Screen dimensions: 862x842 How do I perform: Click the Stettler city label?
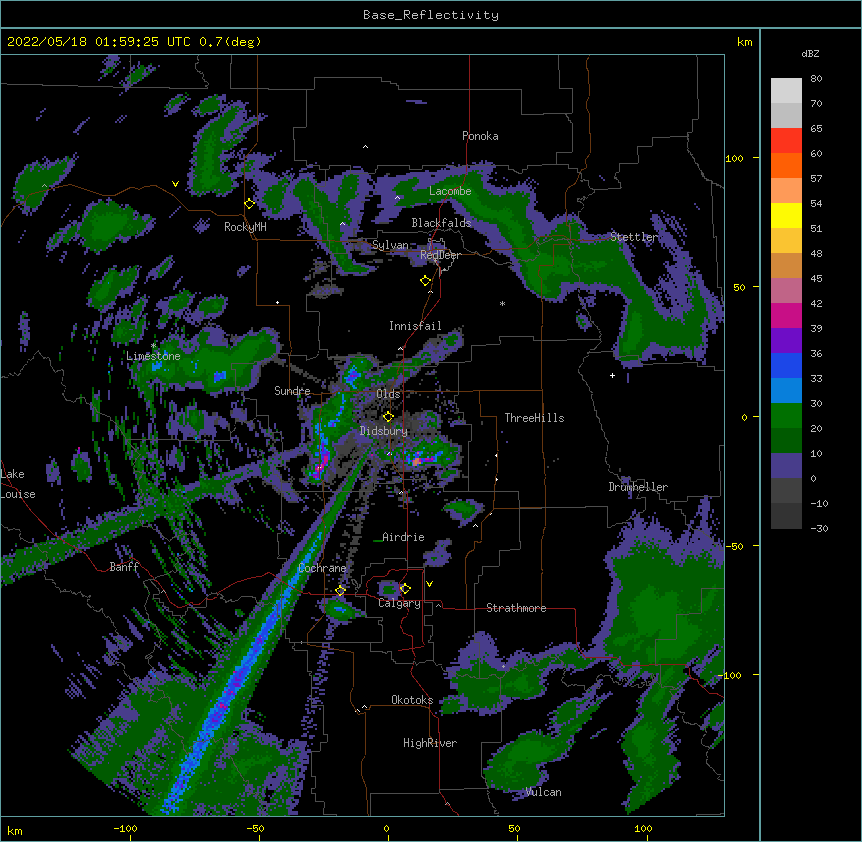click(634, 237)
